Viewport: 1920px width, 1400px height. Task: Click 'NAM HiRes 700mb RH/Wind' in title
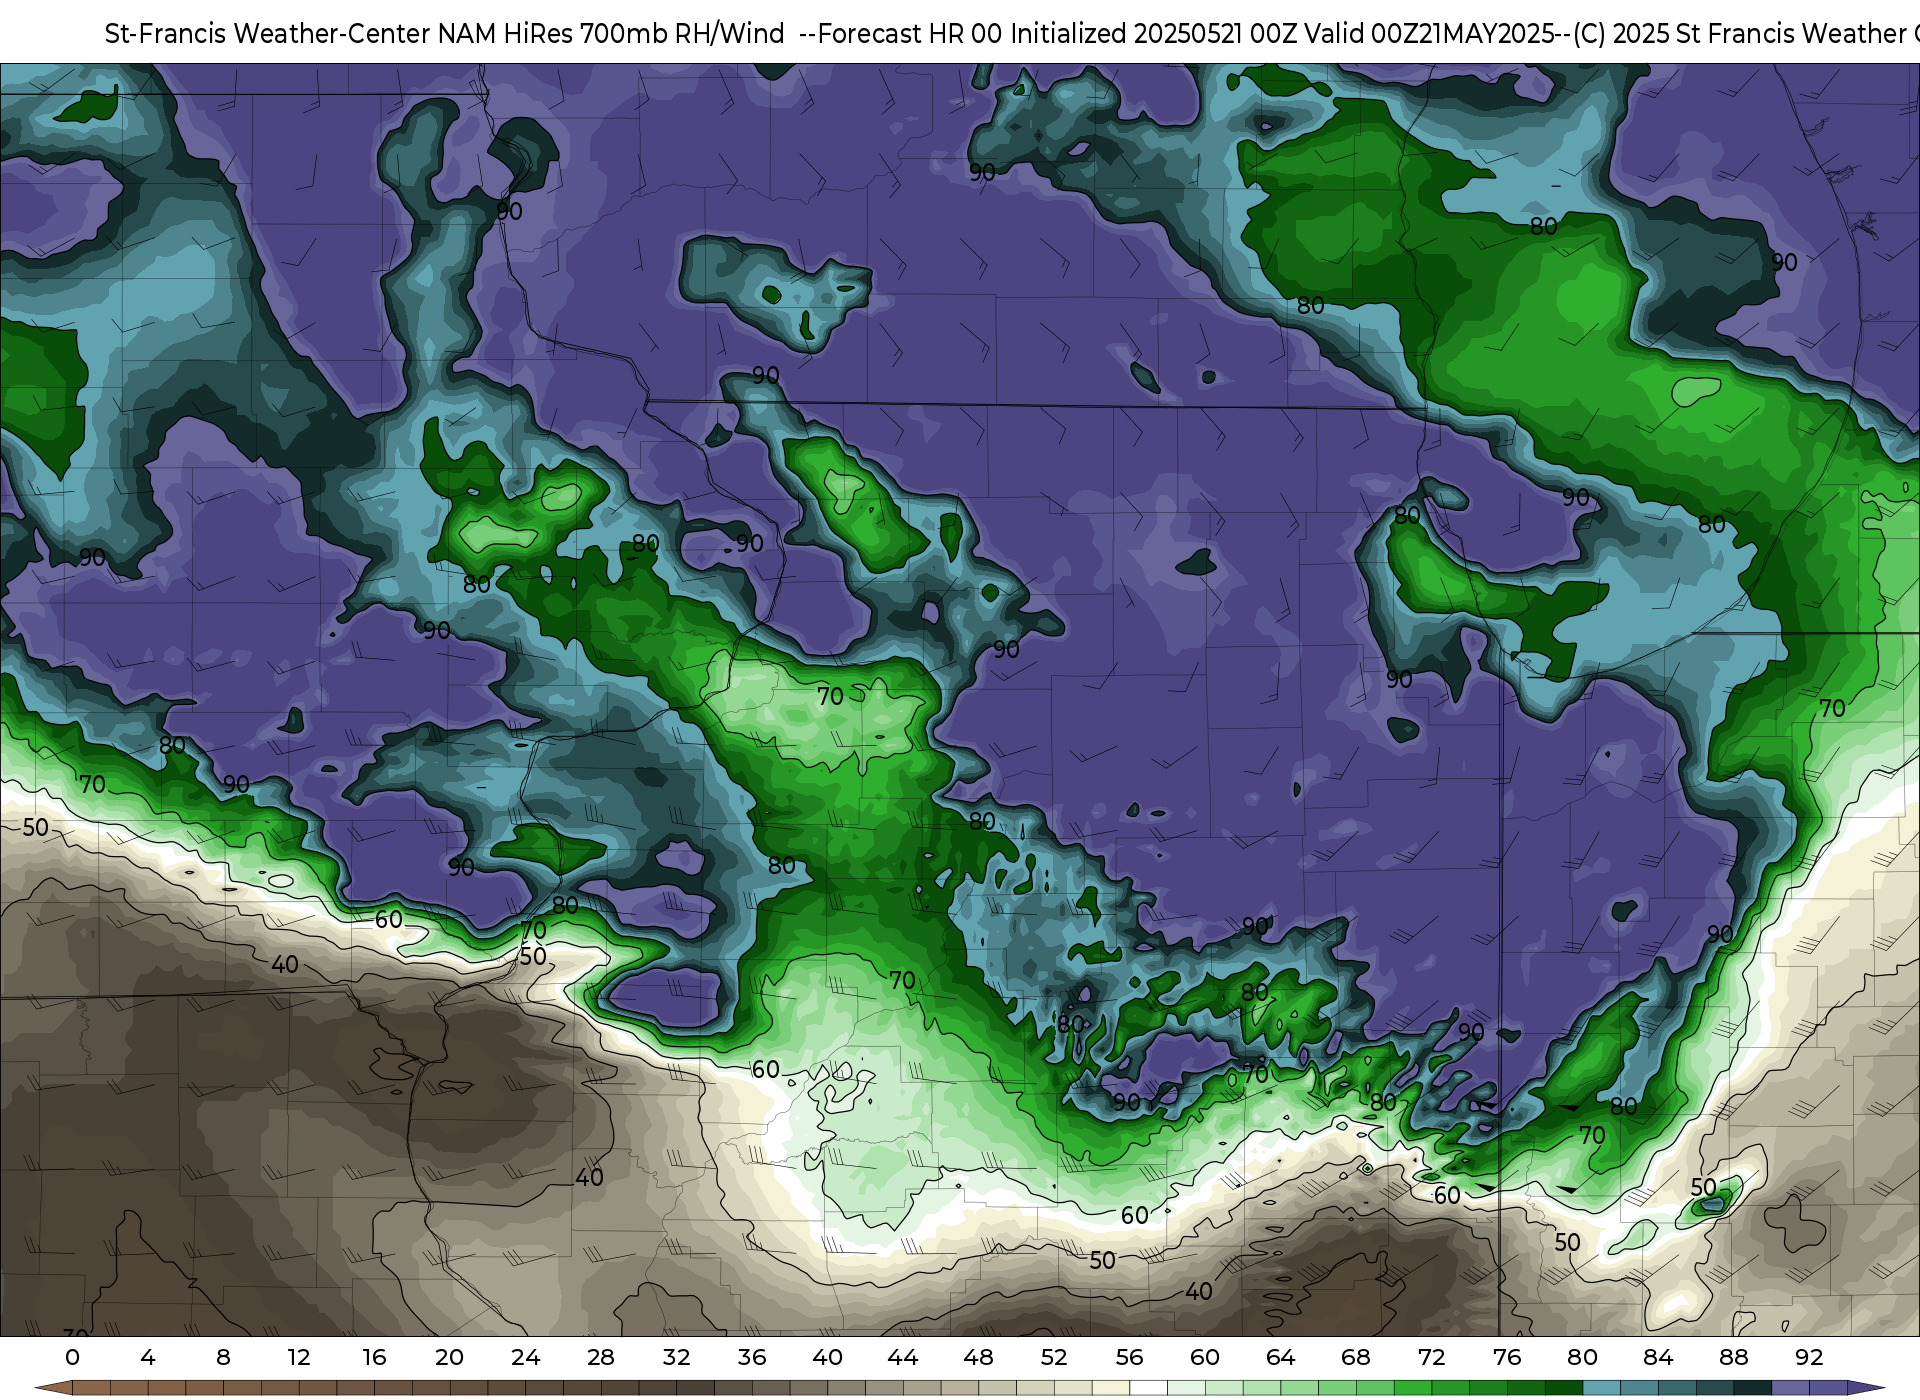(612, 34)
